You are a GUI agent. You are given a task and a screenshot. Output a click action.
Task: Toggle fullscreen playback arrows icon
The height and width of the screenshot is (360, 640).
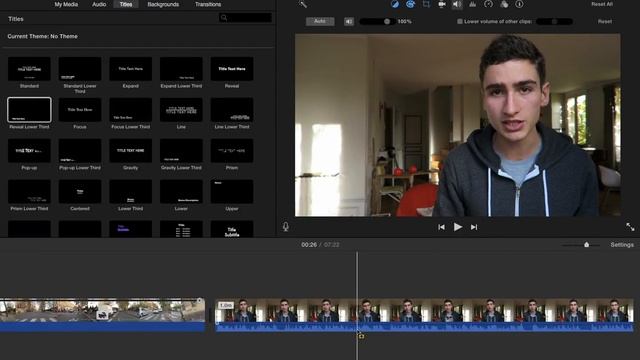click(630, 227)
